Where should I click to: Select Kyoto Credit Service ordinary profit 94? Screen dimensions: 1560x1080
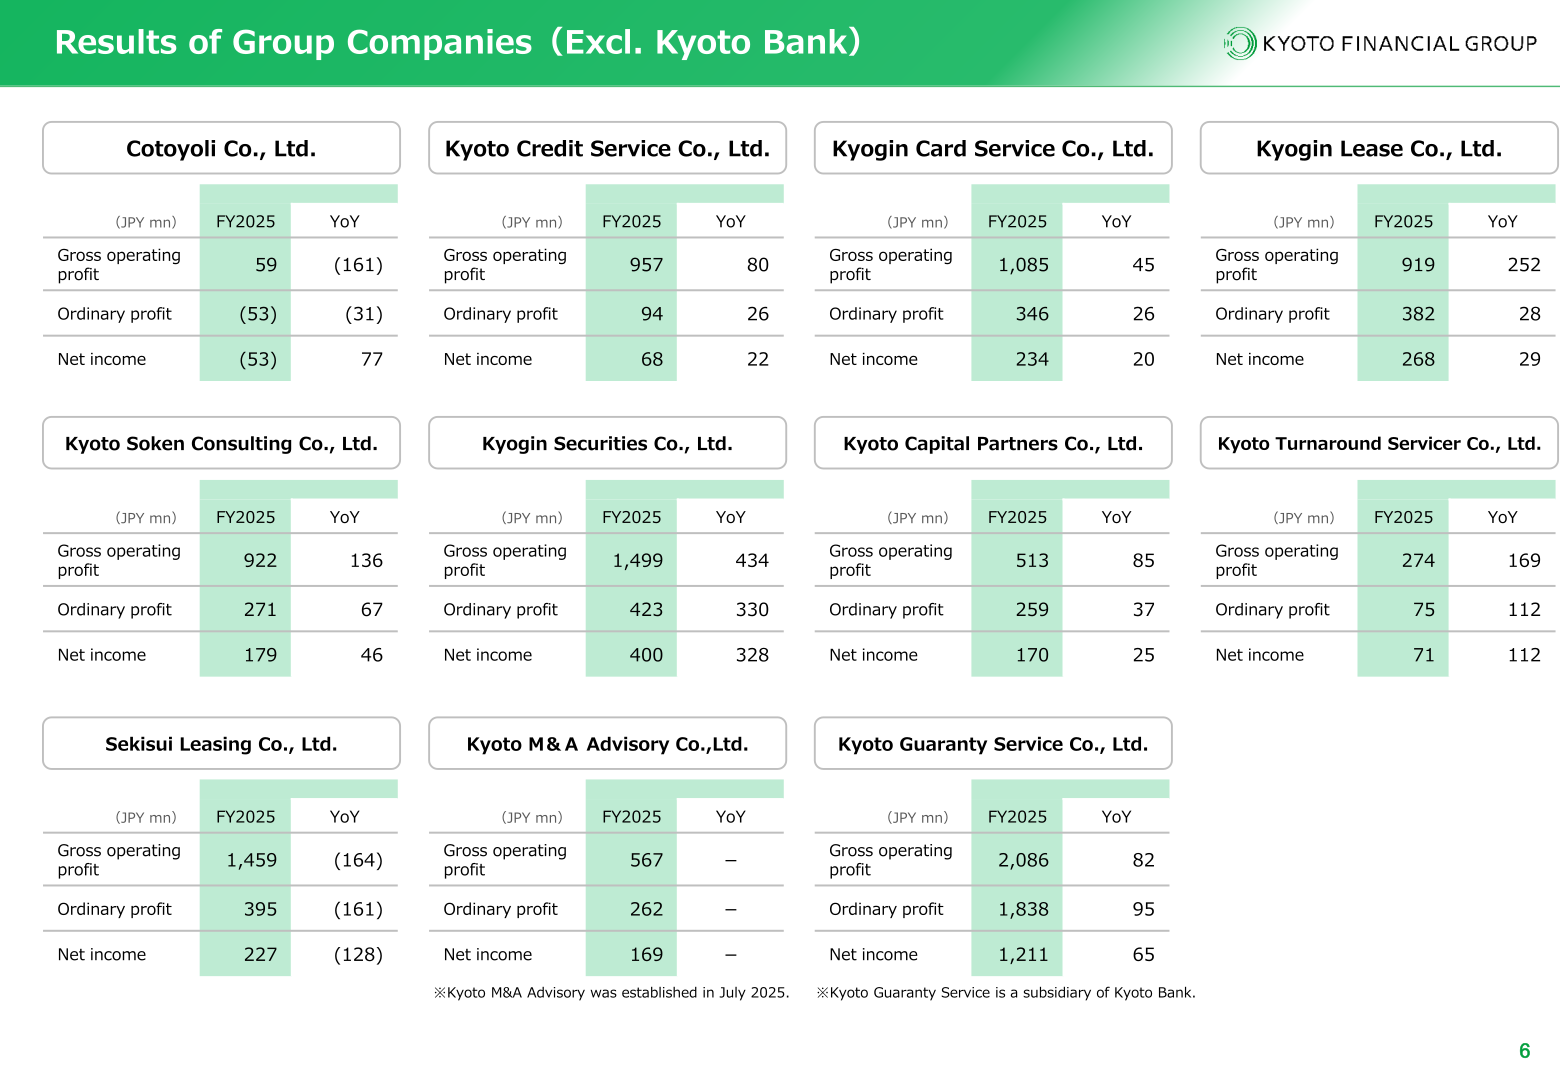point(652,314)
